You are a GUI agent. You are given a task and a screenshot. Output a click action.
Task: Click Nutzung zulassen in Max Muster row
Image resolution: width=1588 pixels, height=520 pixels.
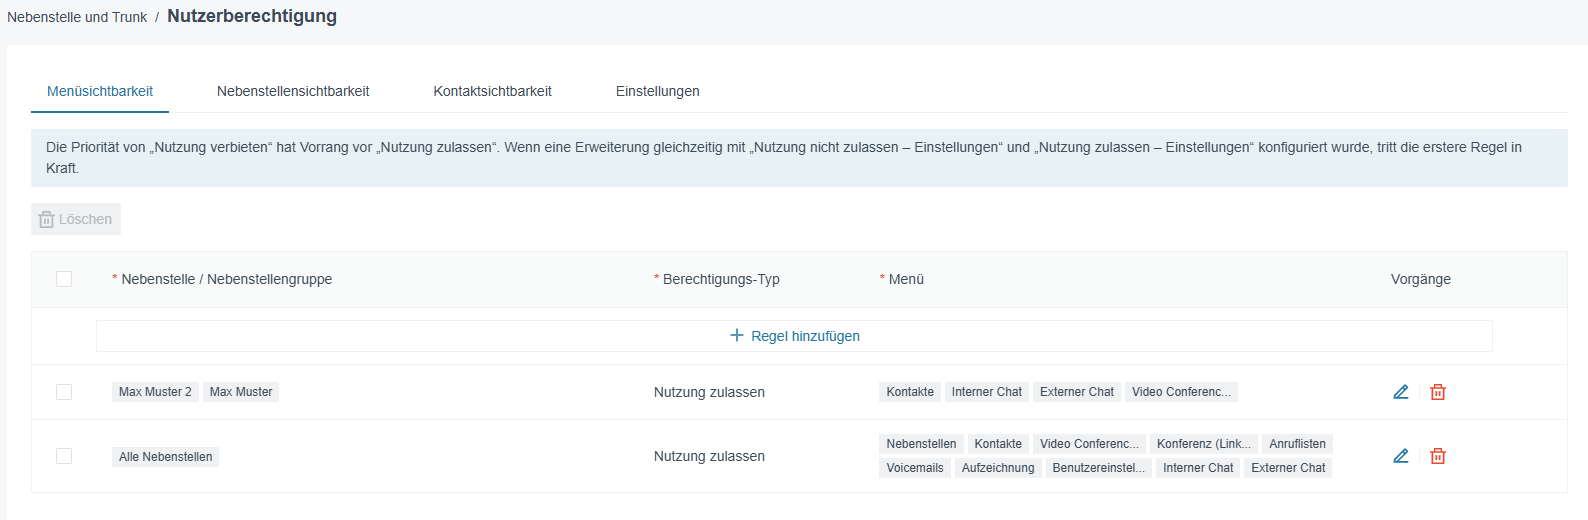(709, 392)
